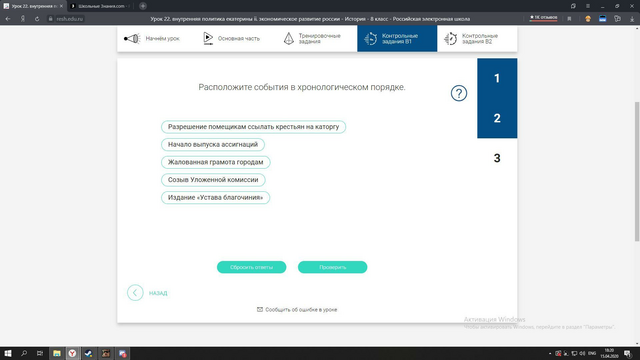The image size is (640, 360).
Task: Click the ENG language indicator in the taskbar
Action: pos(592,353)
